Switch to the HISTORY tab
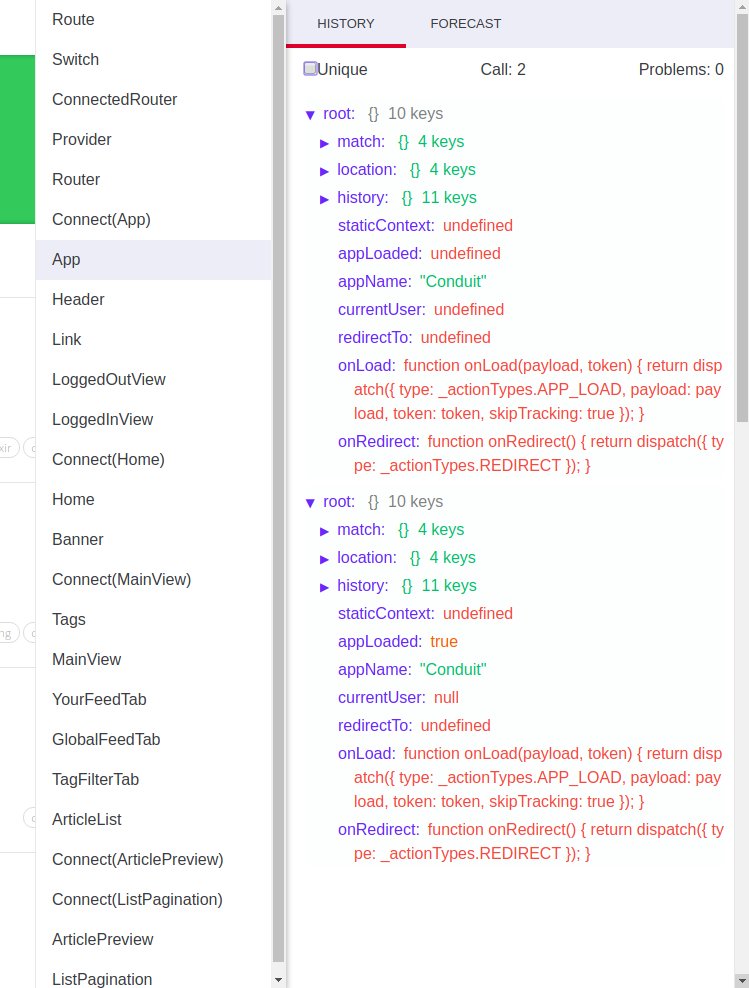 [x=346, y=24]
